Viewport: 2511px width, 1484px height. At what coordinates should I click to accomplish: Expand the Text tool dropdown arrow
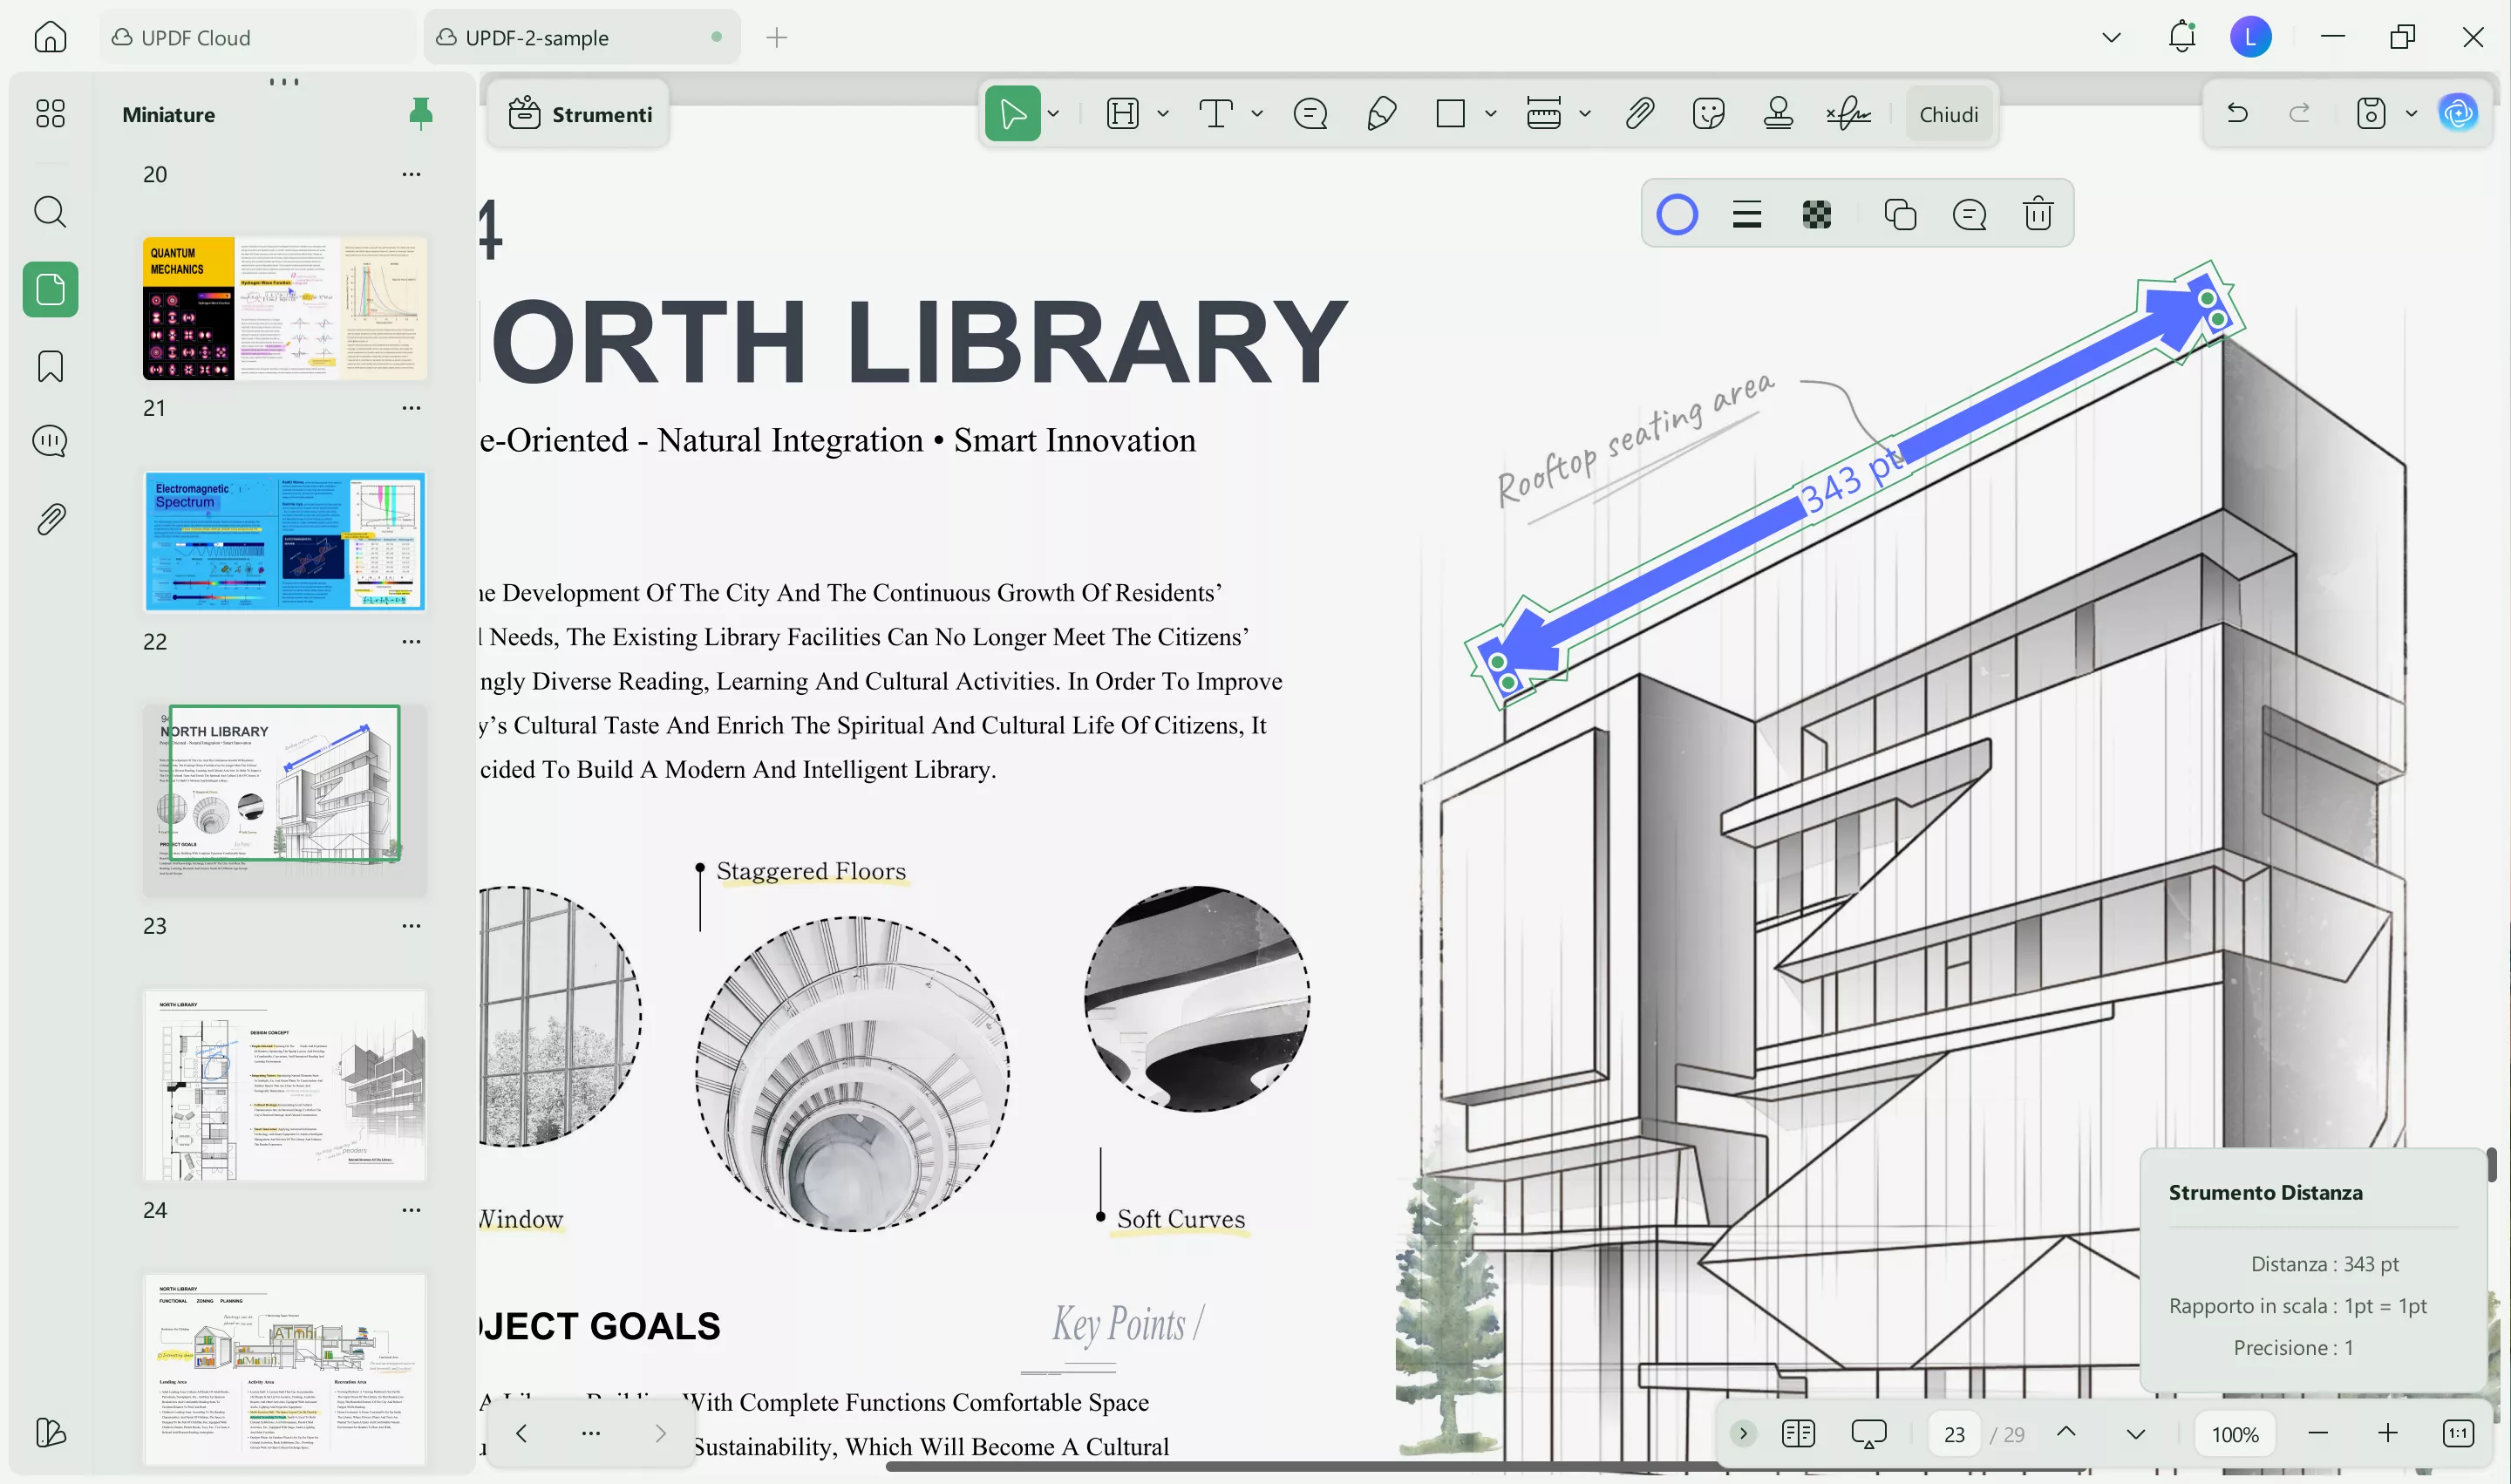[1257, 114]
